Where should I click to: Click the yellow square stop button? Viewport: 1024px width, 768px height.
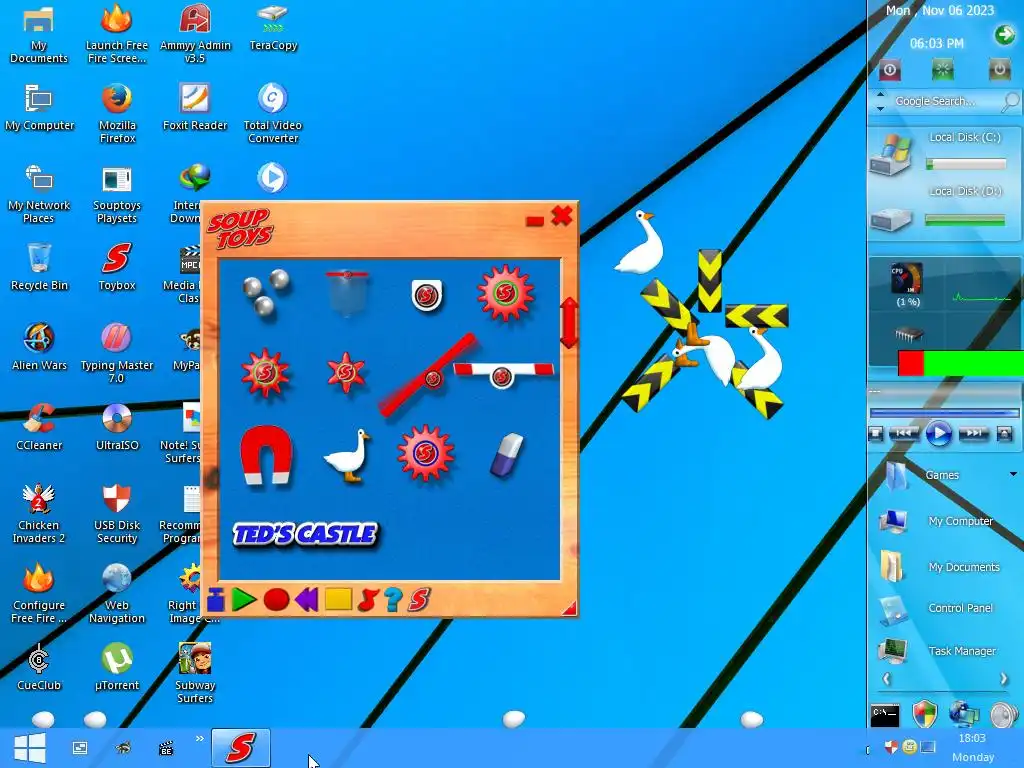[x=338, y=600]
